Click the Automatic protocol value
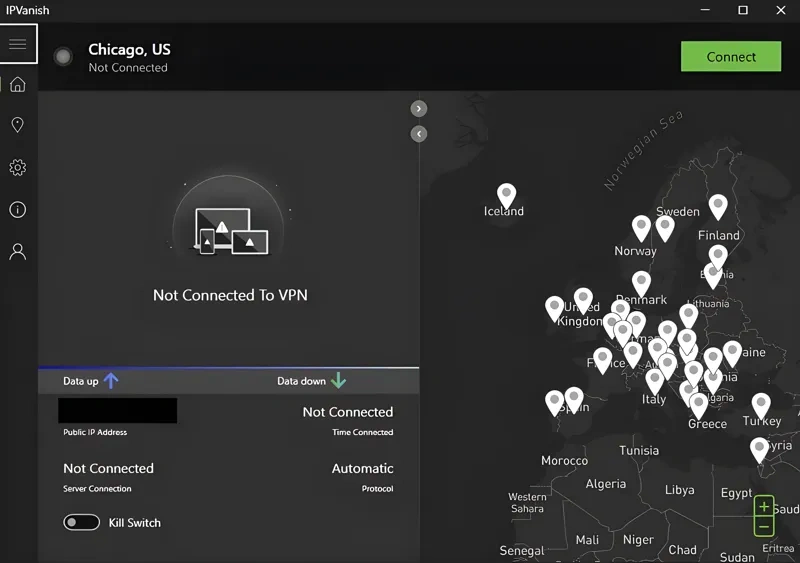 pos(362,468)
